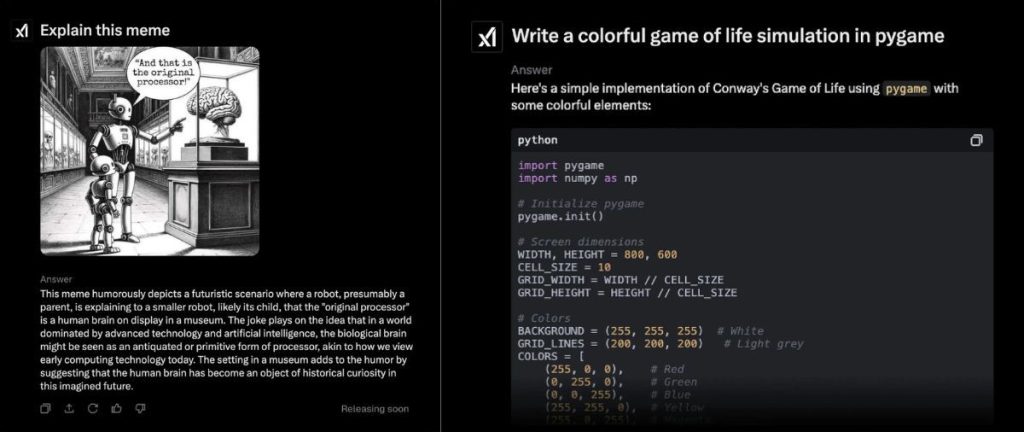
Task: Click the xAI logo beside 'Explain this meme'
Action: (22, 31)
